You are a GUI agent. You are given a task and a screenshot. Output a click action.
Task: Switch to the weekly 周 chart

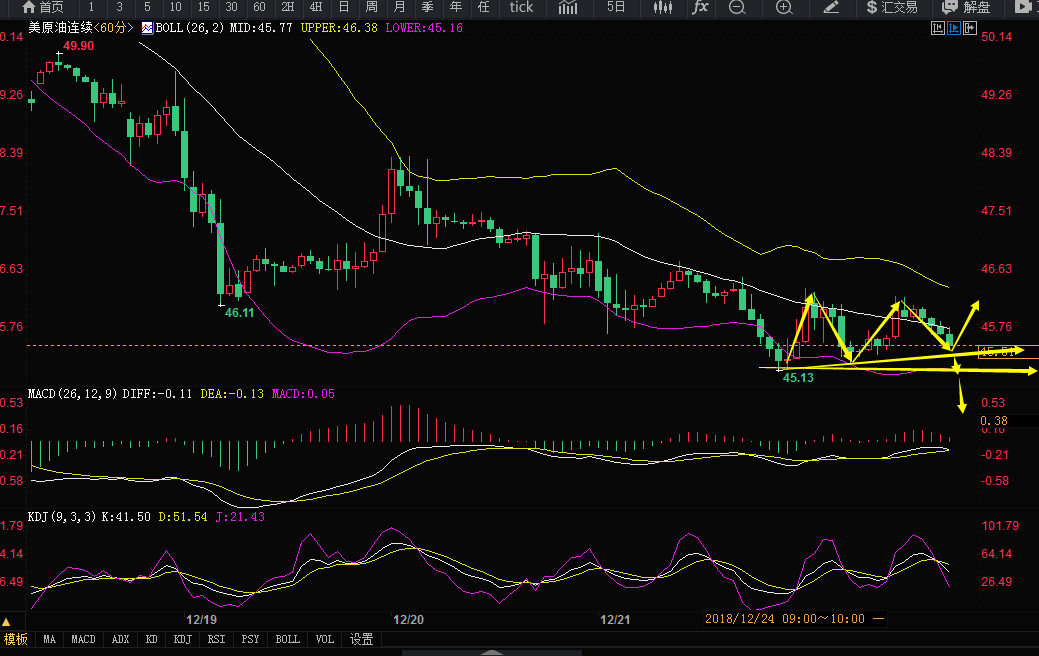tap(371, 7)
